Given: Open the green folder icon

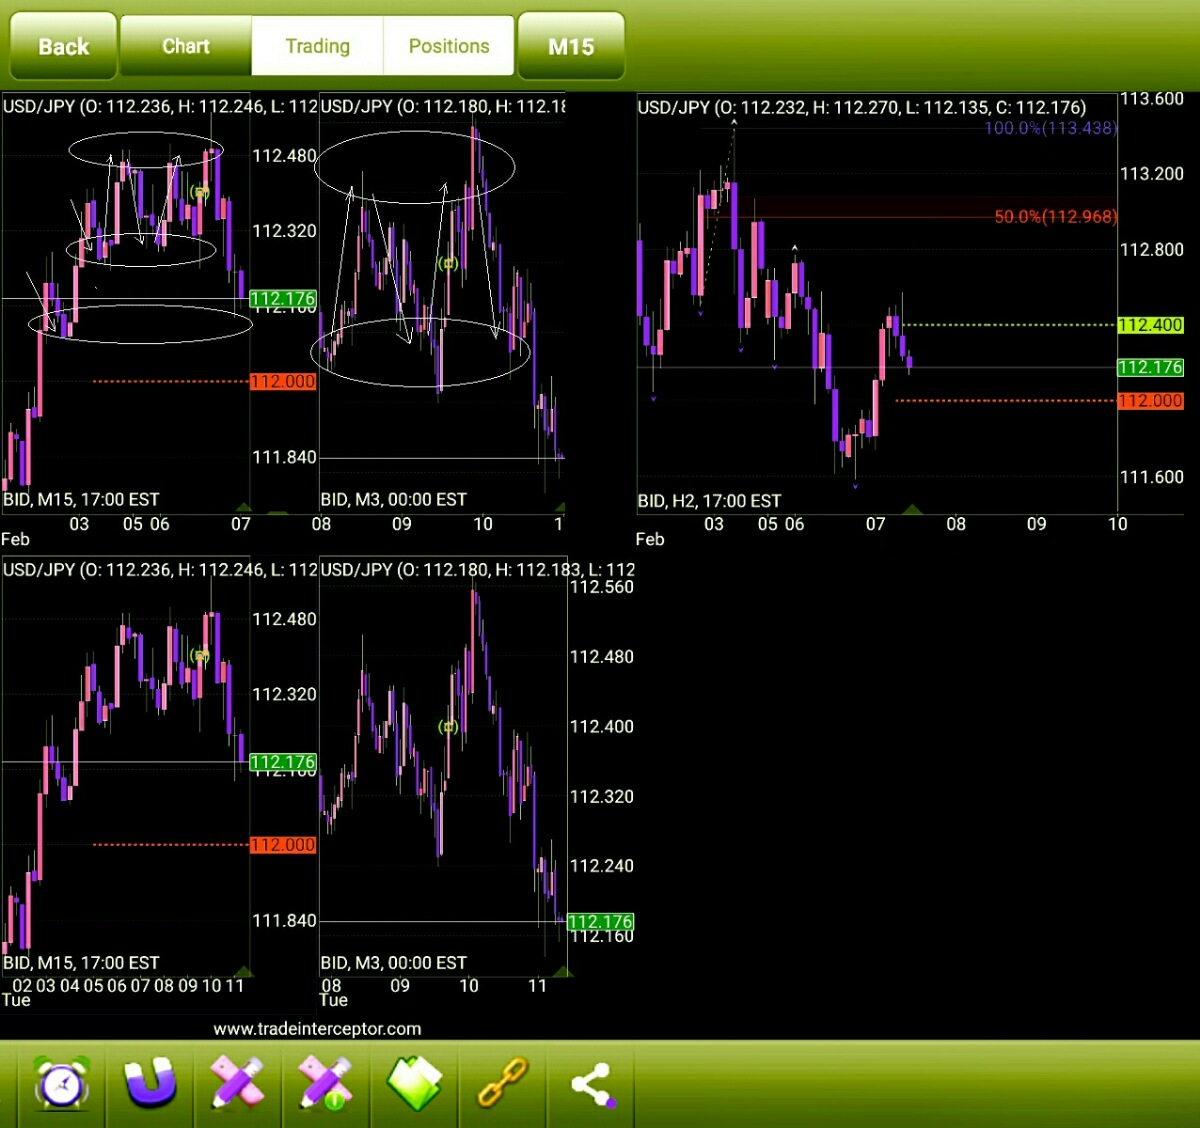Looking at the screenshot, I should [x=414, y=1084].
